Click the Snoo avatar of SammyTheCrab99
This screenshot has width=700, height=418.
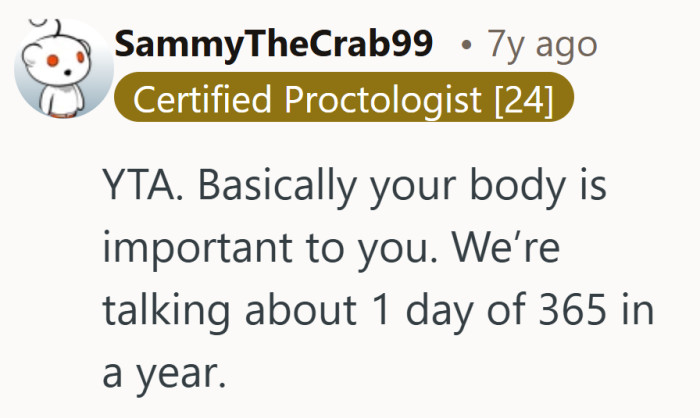click(57, 68)
